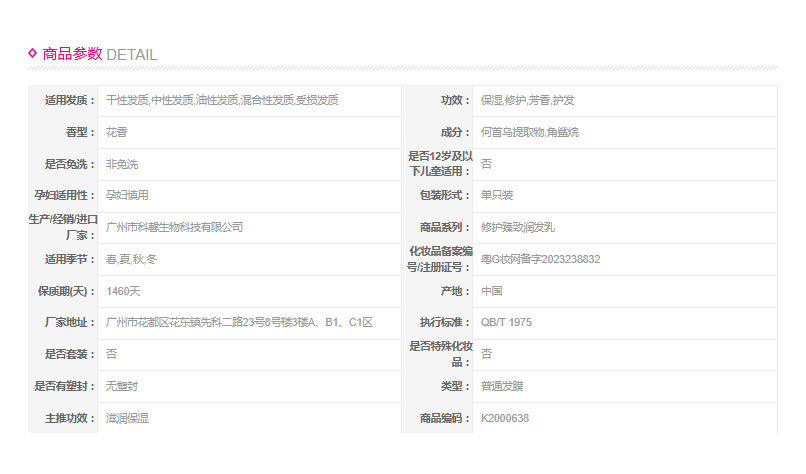This screenshot has width=806, height=474.
Task: Click manufacturer name 广州市科馨生物科技有限公司
Action: [174, 227]
